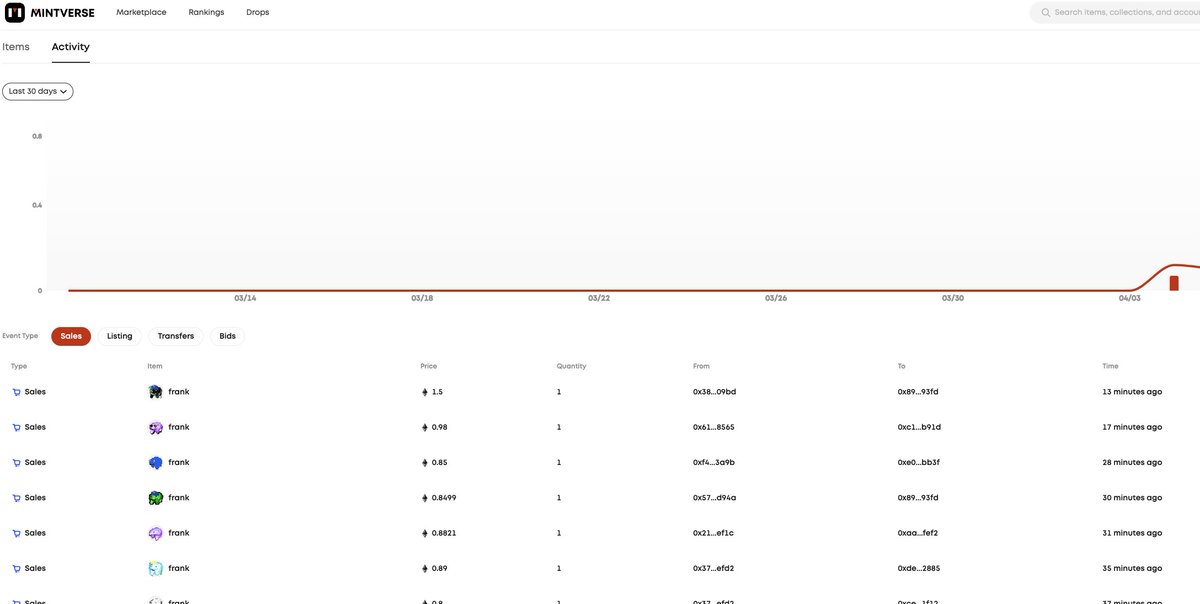Toggle the Bids event type filter
The image size is (1200, 604).
click(227, 336)
